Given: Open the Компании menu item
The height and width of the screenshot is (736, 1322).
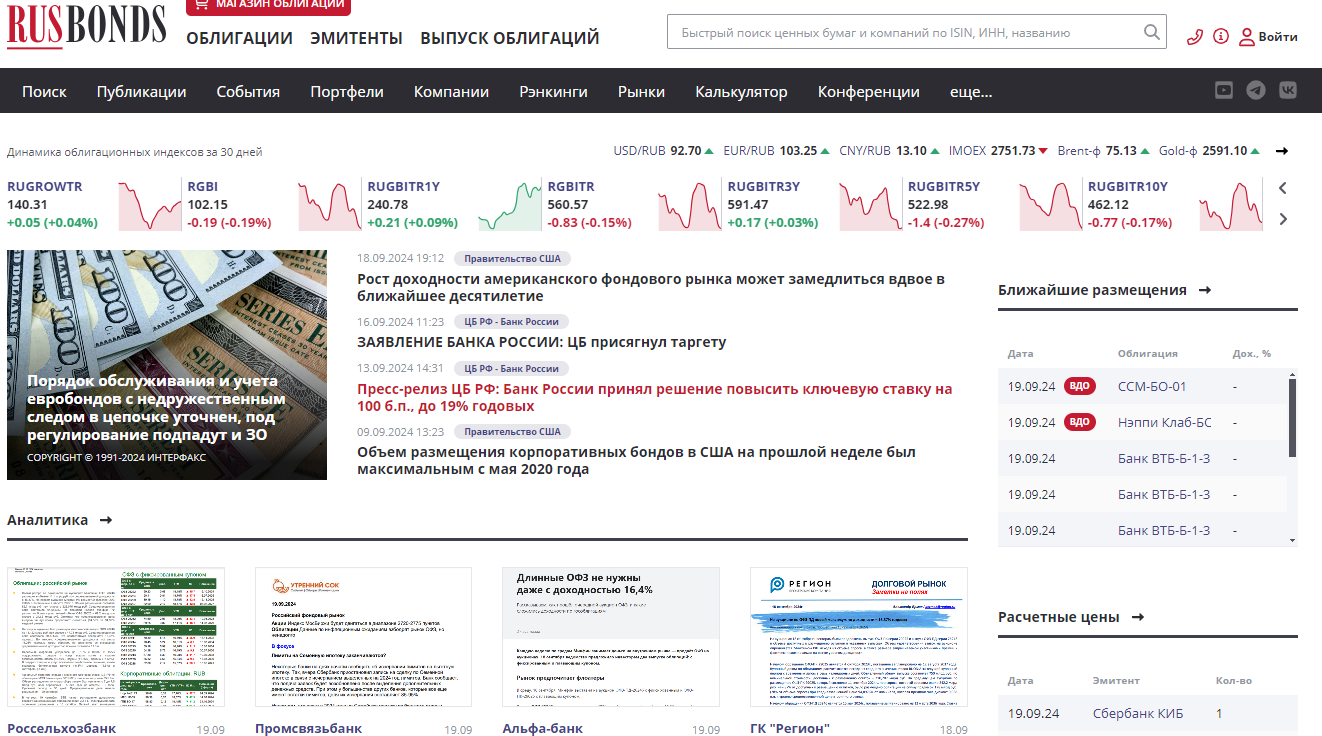Looking at the screenshot, I should [x=451, y=91].
